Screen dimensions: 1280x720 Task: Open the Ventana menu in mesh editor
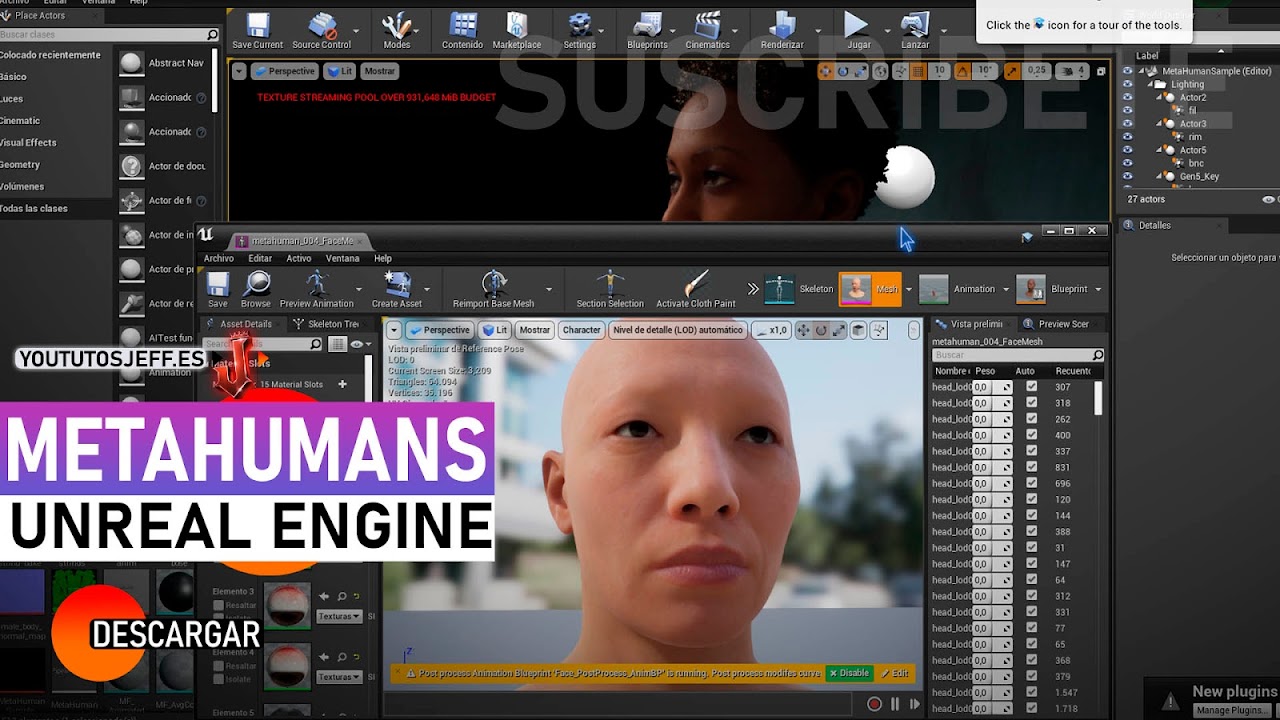pos(342,258)
